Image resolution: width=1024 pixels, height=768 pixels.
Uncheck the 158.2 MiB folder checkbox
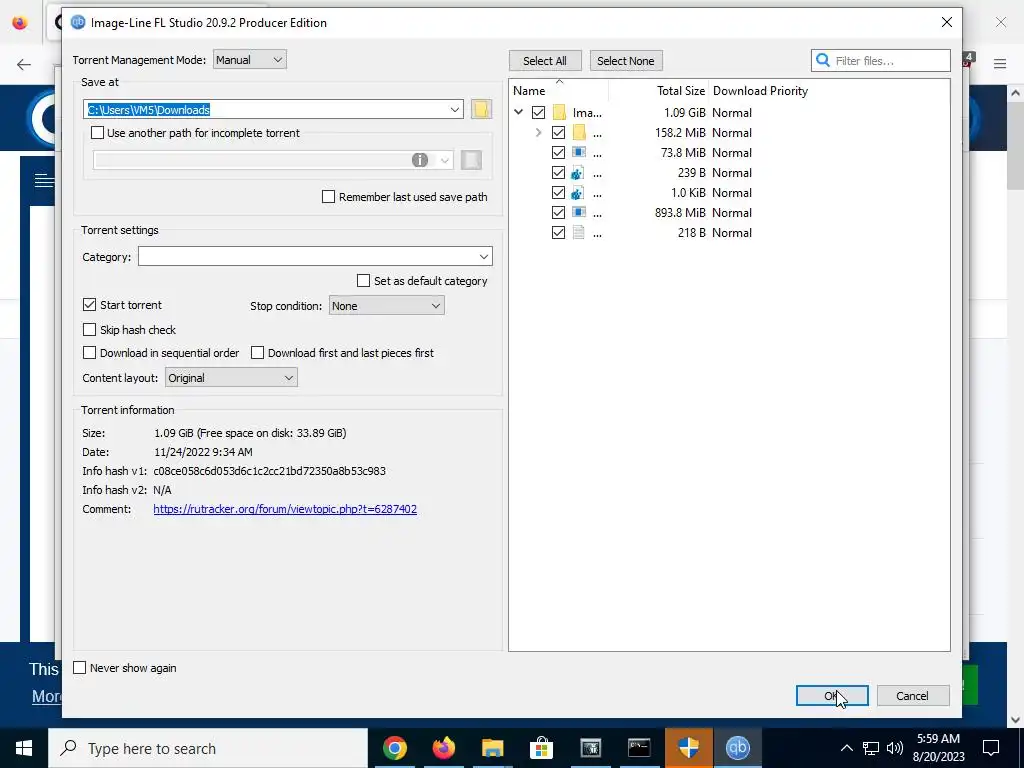click(x=558, y=133)
